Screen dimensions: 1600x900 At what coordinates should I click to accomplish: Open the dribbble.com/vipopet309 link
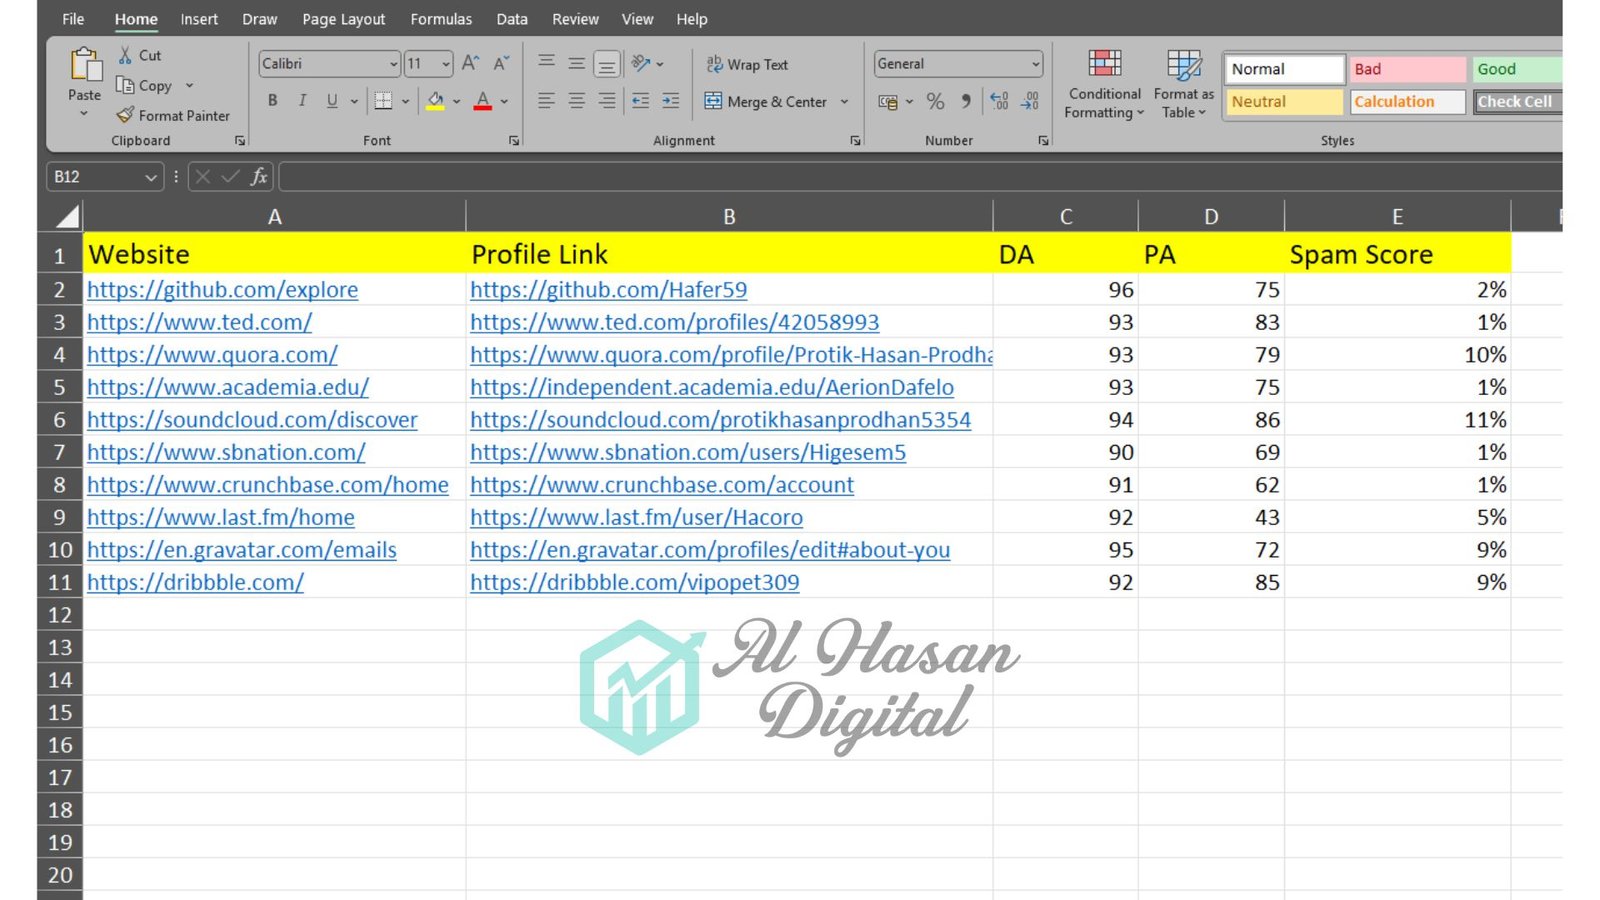634,582
